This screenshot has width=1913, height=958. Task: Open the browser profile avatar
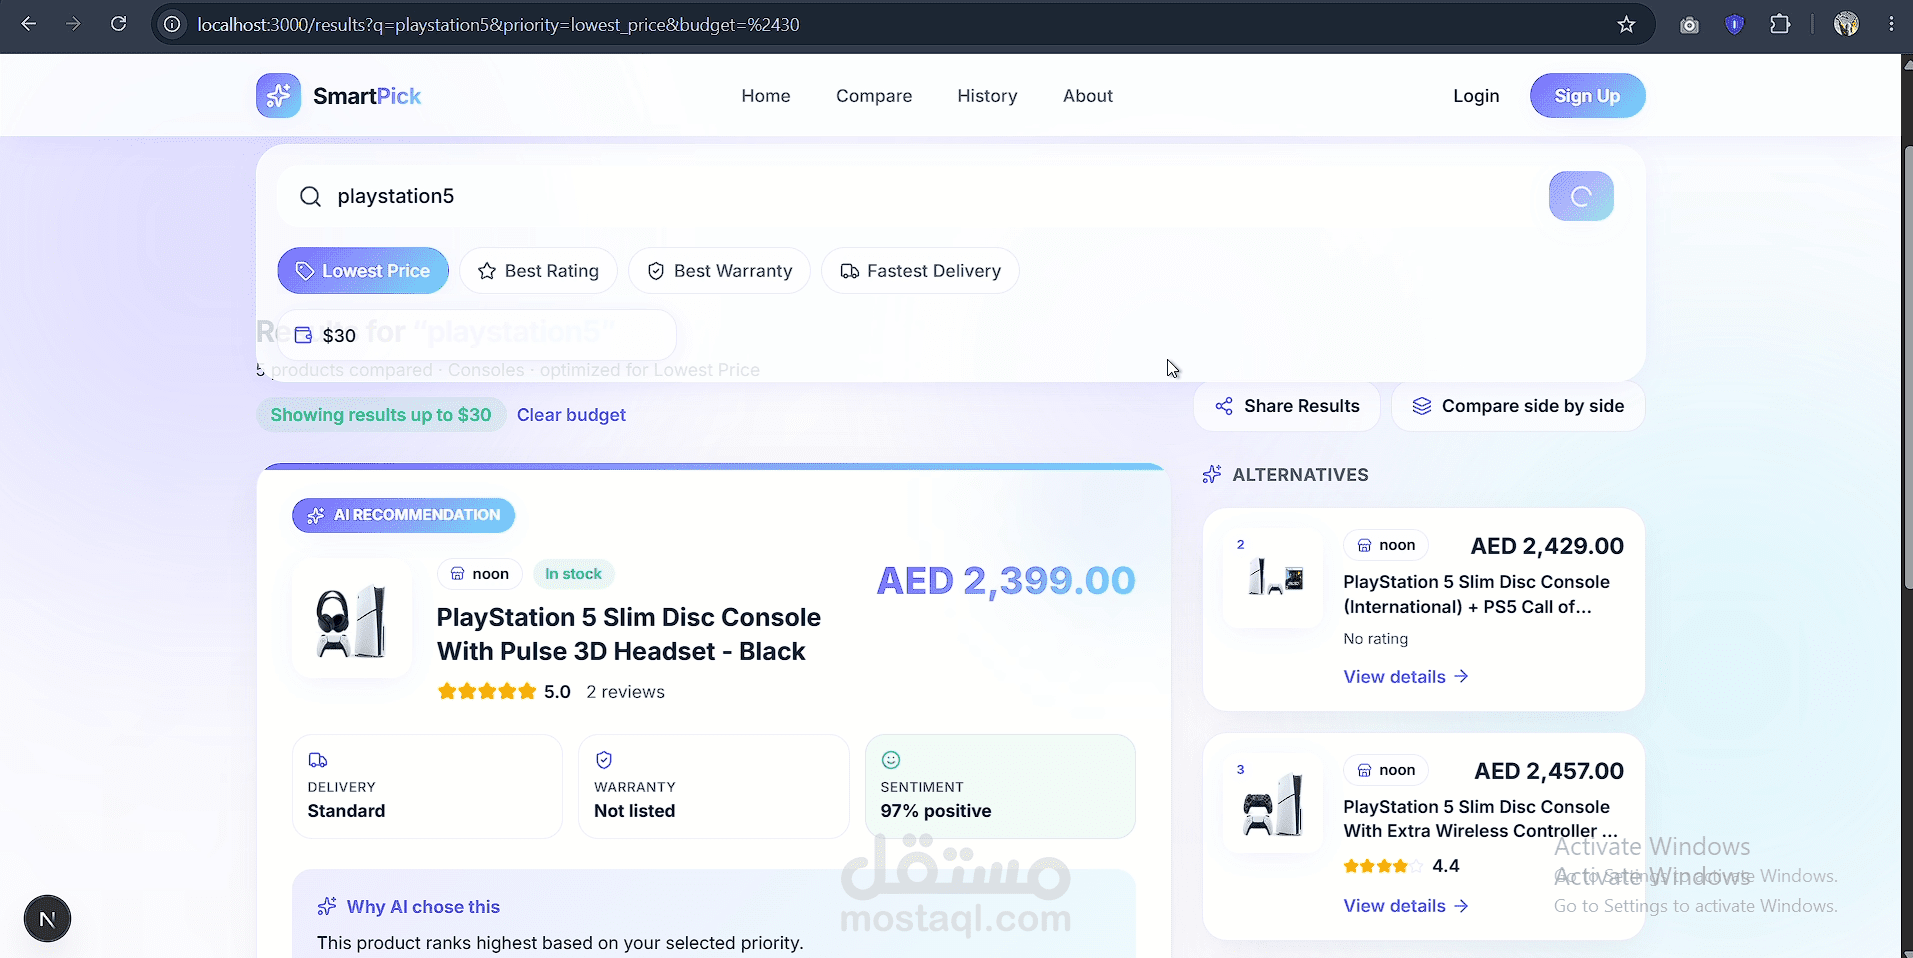pyautogui.click(x=1846, y=24)
